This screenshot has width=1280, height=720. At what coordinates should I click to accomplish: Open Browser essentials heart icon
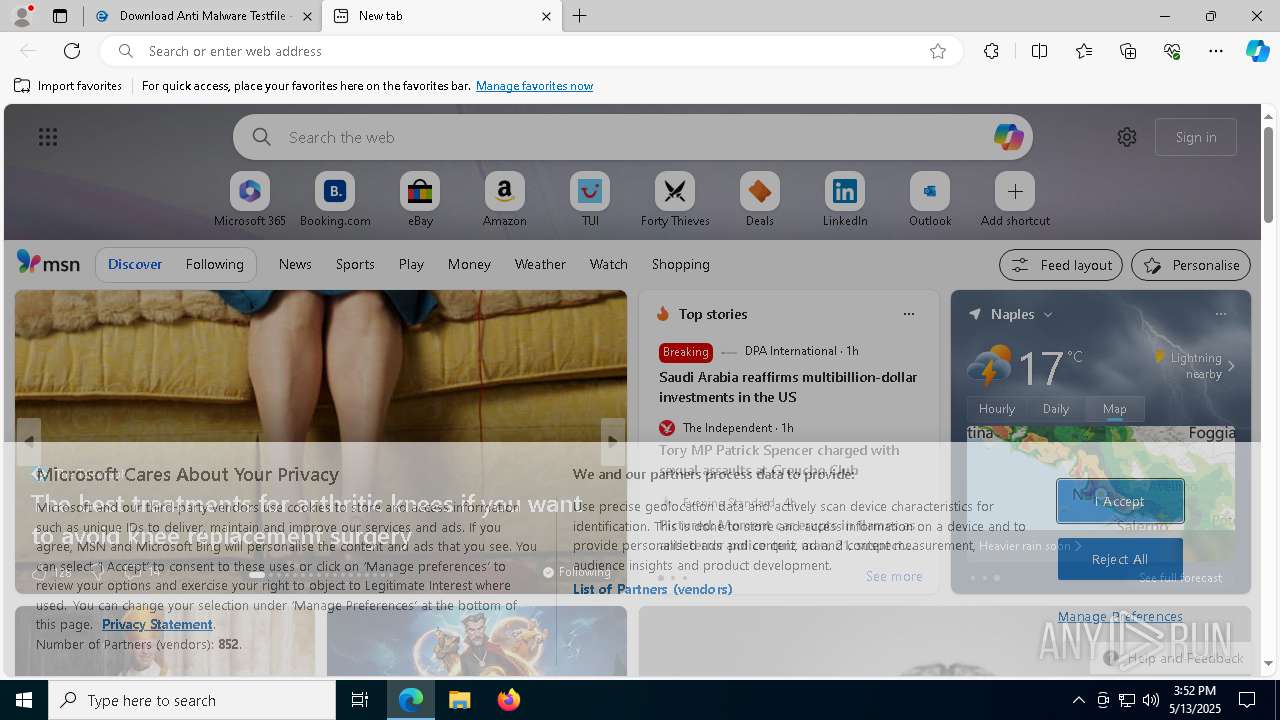click(1172, 51)
